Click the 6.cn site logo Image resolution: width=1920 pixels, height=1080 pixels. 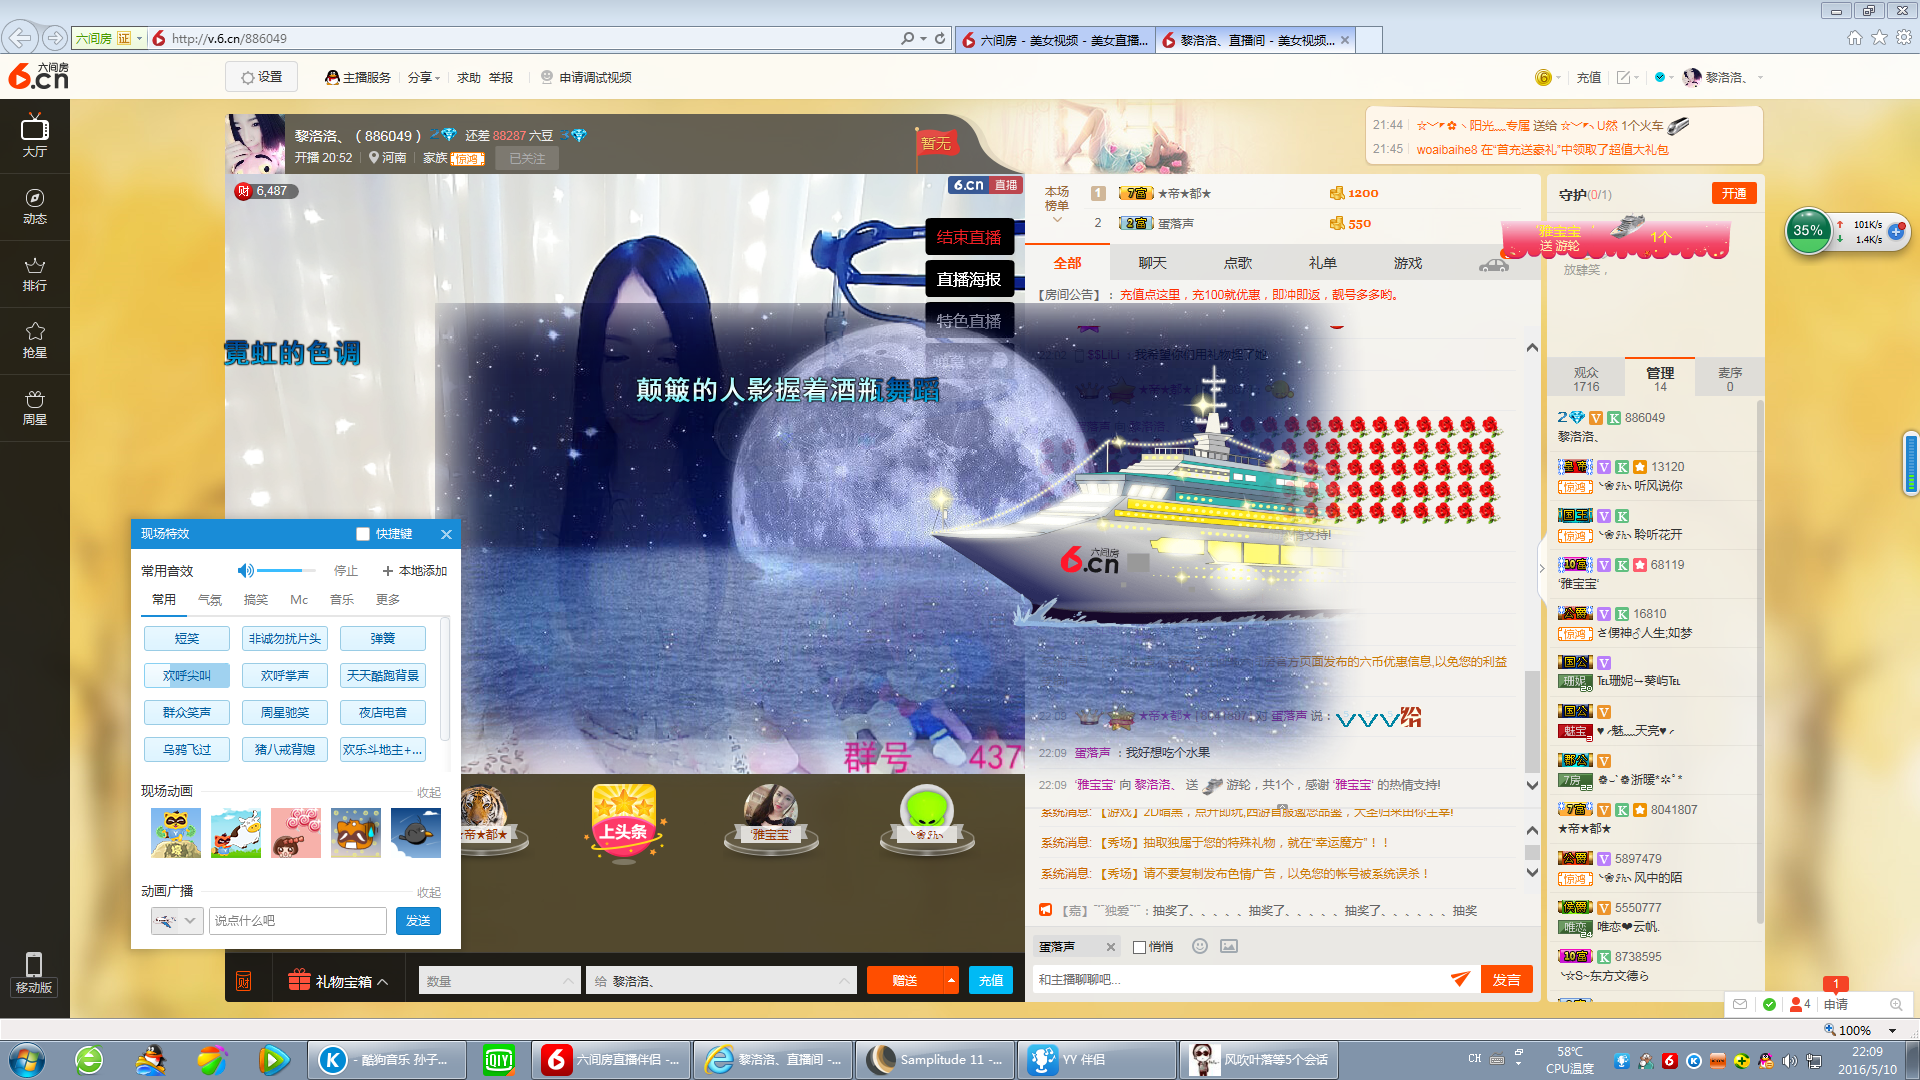coord(39,76)
